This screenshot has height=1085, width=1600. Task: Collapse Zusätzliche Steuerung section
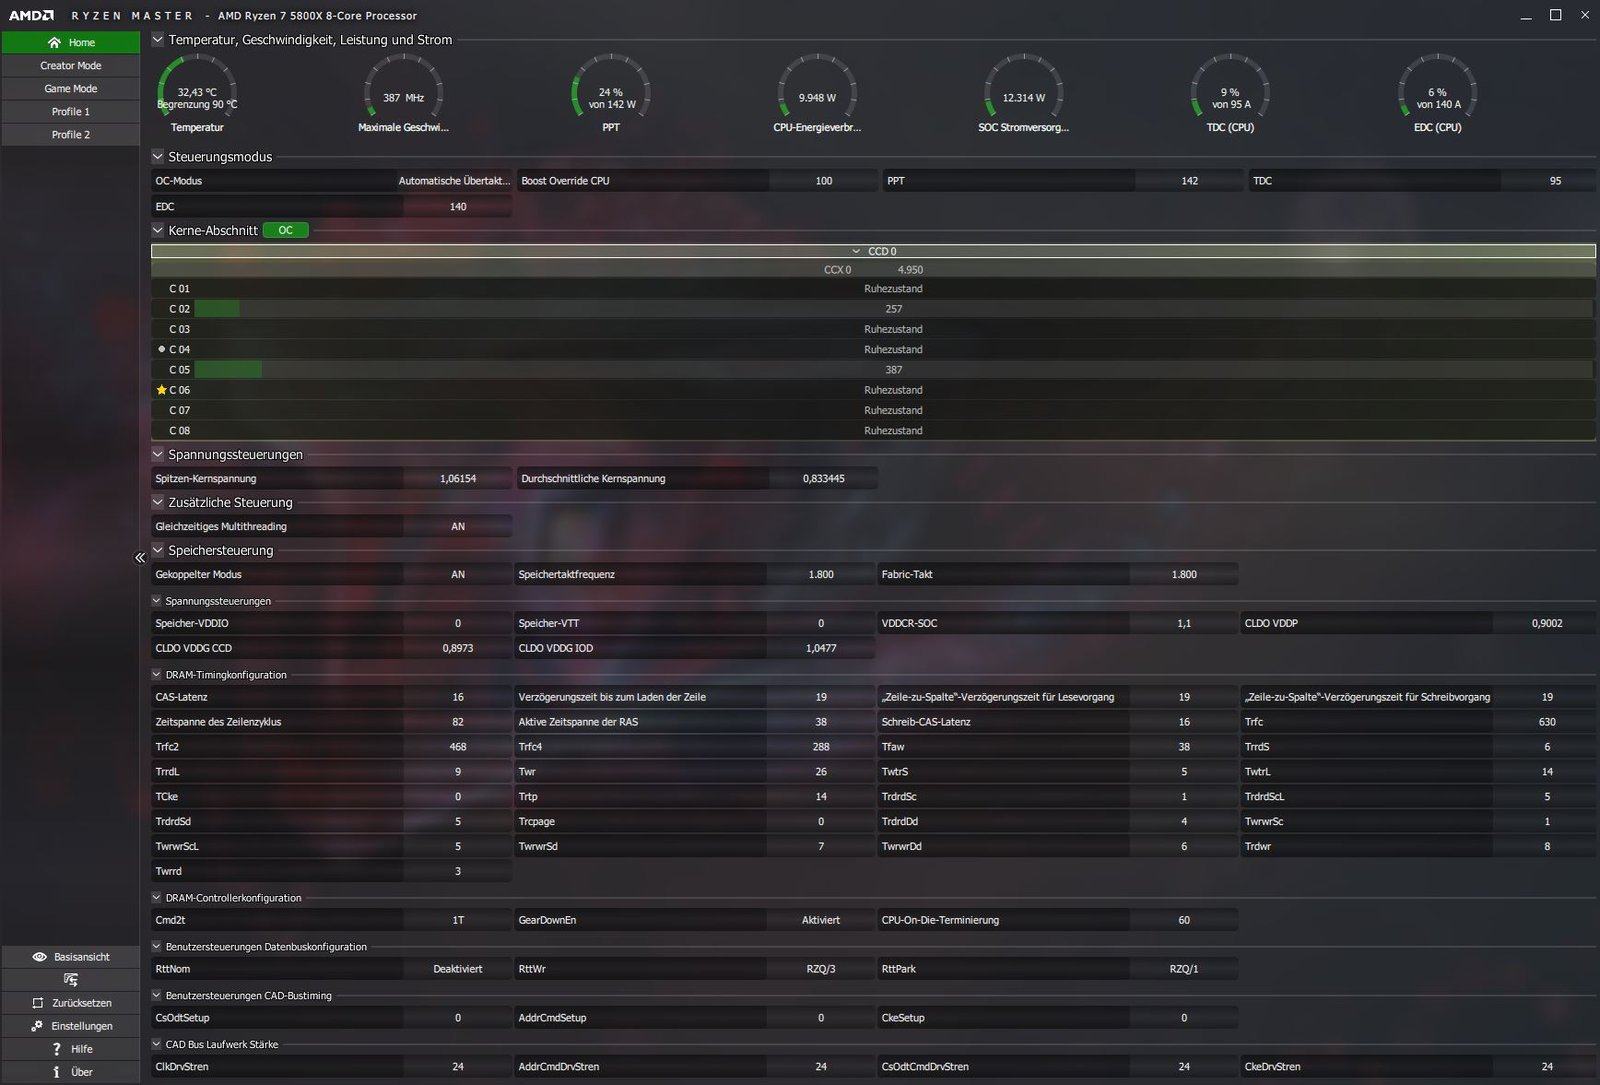click(x=158, y=502)
